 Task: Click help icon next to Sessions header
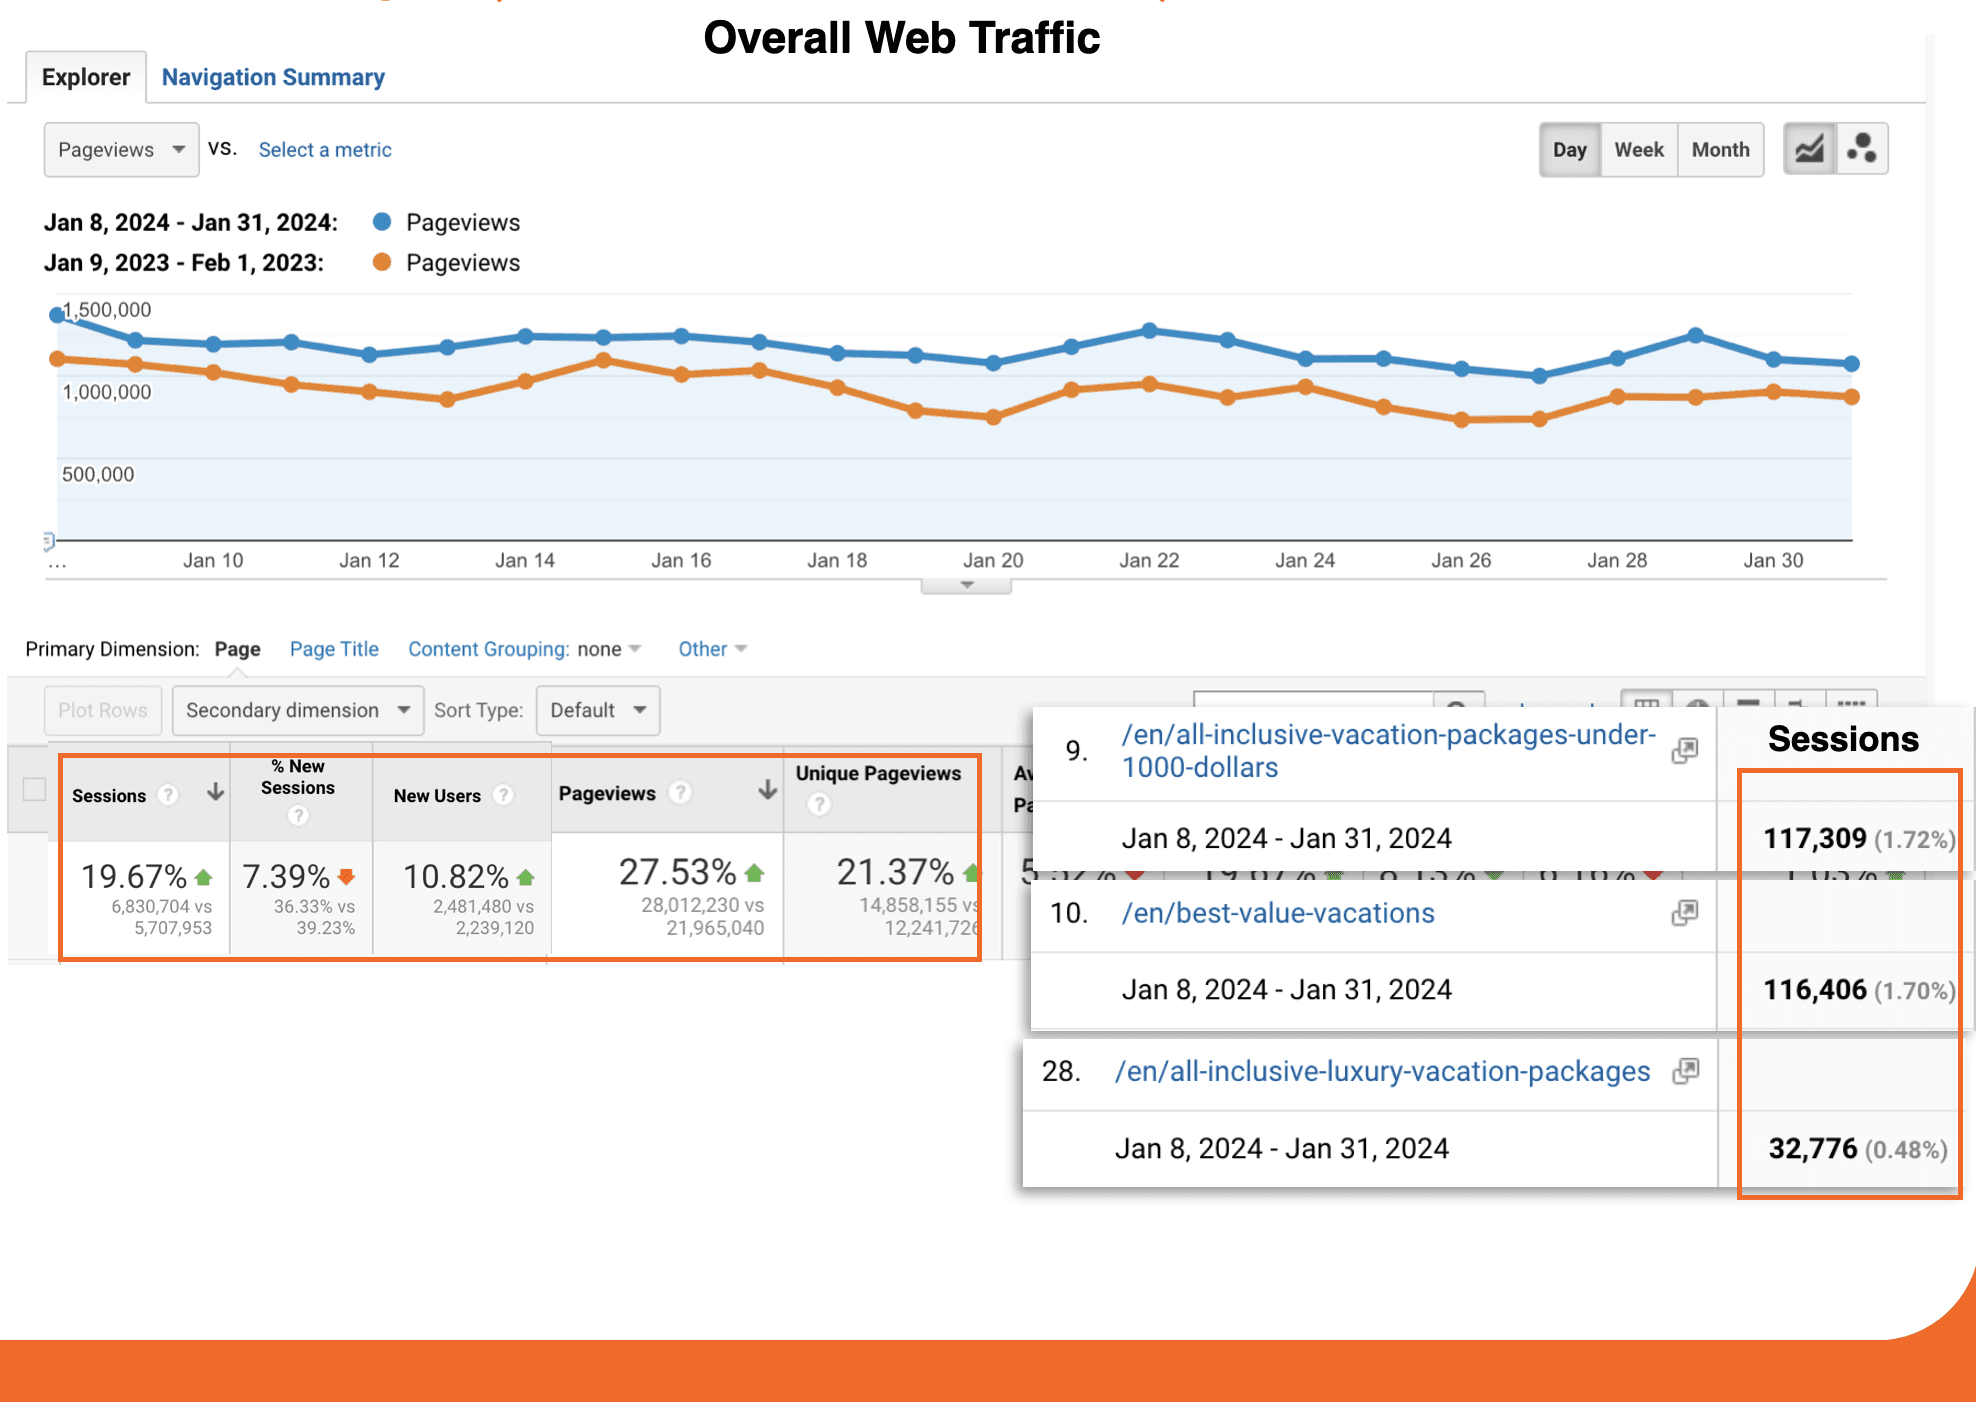168,795
